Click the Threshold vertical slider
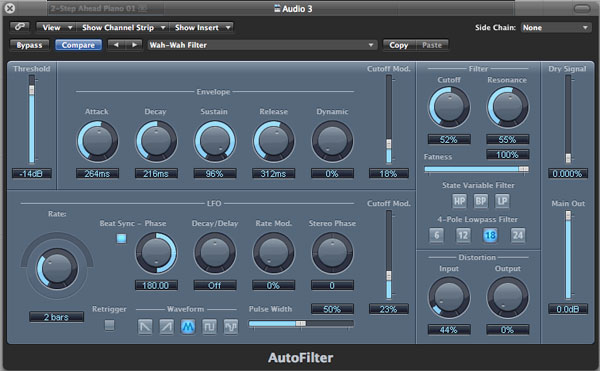This screenshot has width=600, height=371. (32, 119)
